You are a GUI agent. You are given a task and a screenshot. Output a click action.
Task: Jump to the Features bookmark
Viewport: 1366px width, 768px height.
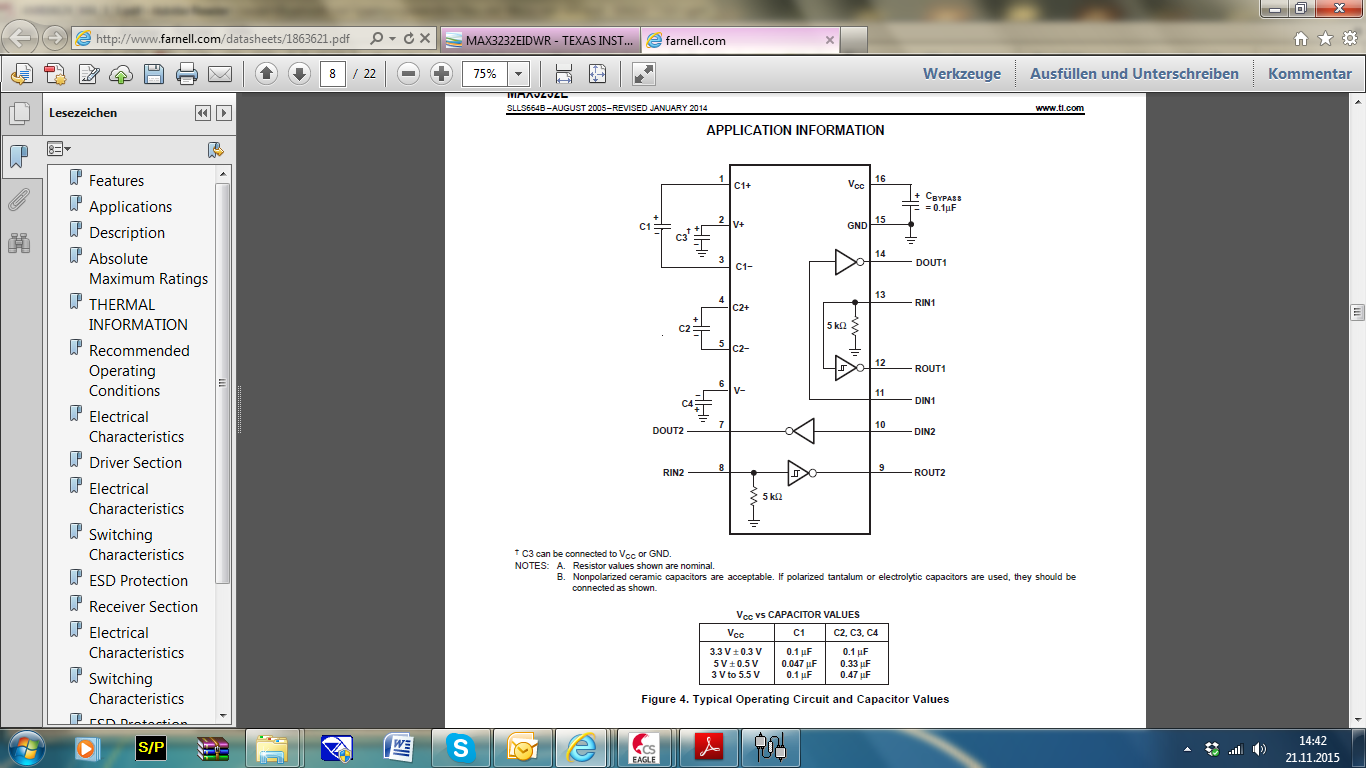coord(116,181)
